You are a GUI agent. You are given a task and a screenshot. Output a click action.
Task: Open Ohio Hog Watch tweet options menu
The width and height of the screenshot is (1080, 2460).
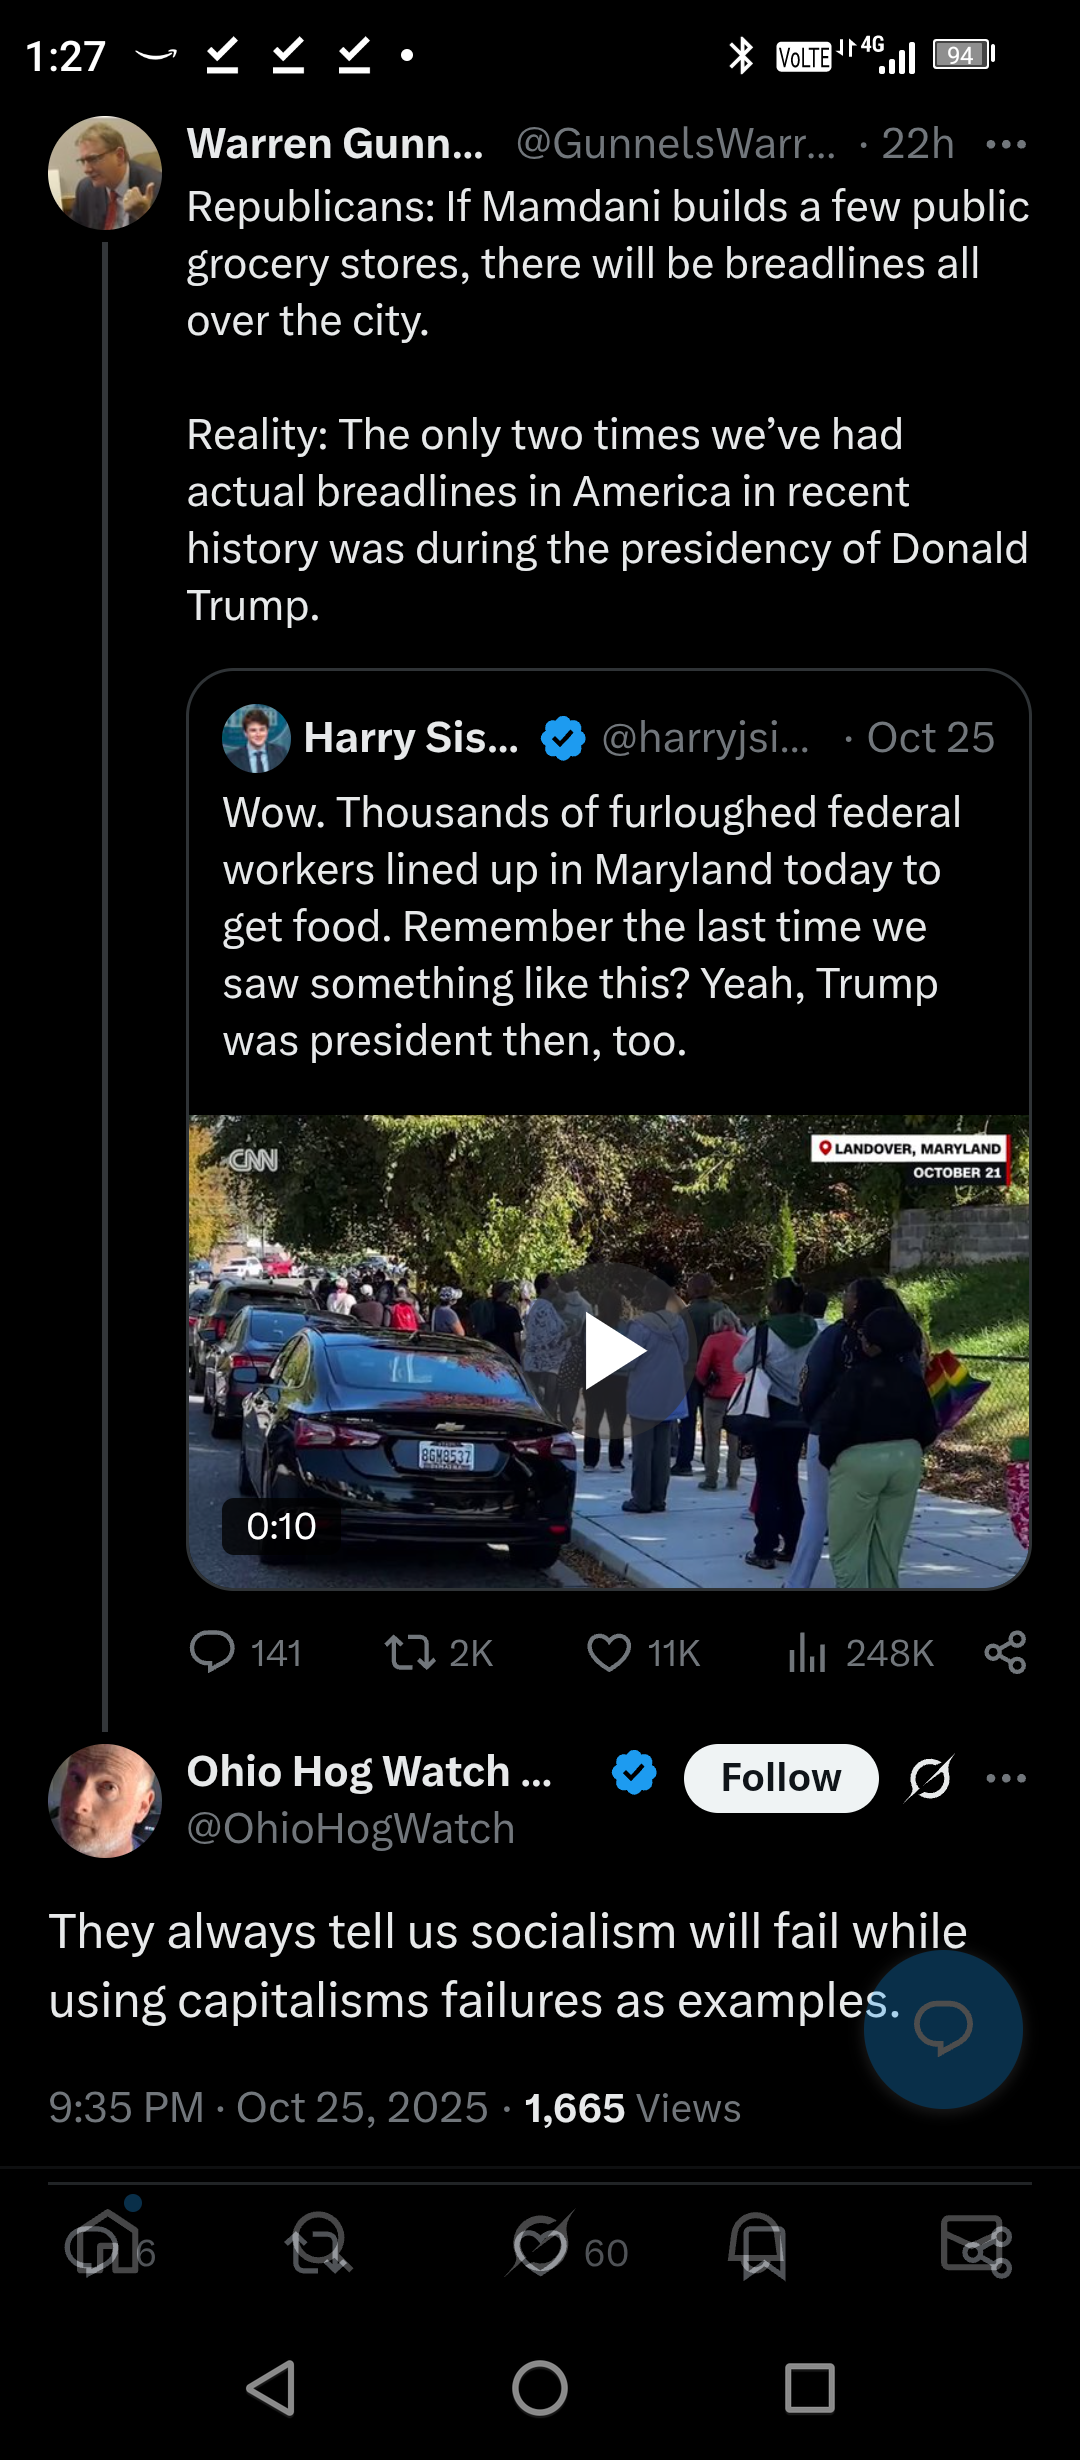pos(1005,1778)
